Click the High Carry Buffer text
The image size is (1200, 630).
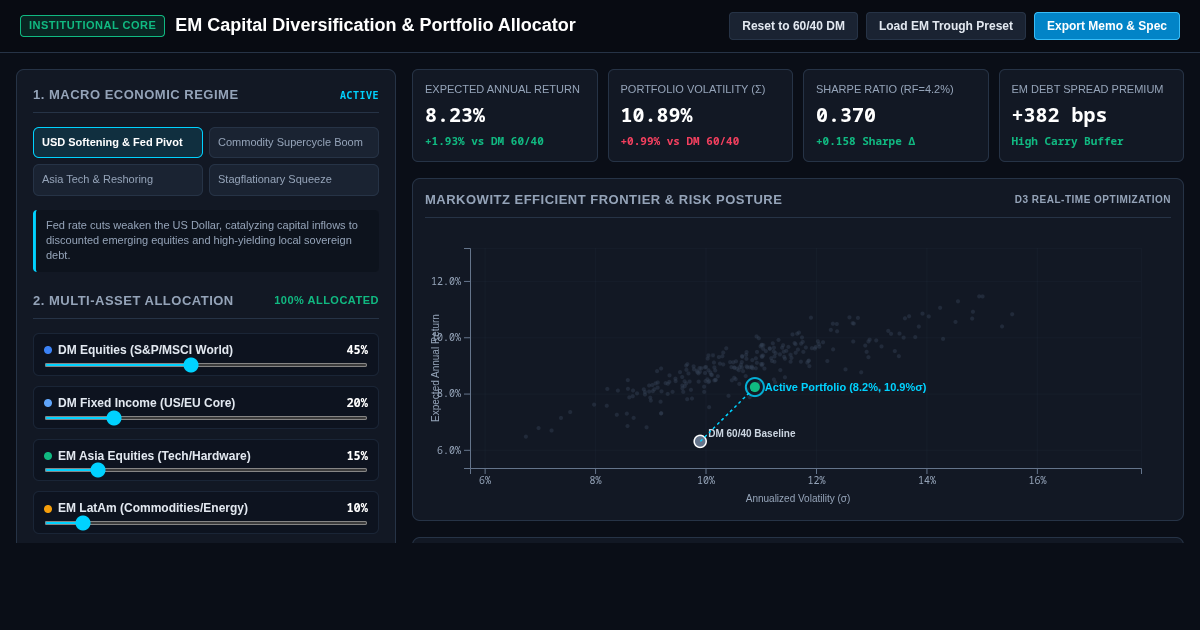point(1067,142)
